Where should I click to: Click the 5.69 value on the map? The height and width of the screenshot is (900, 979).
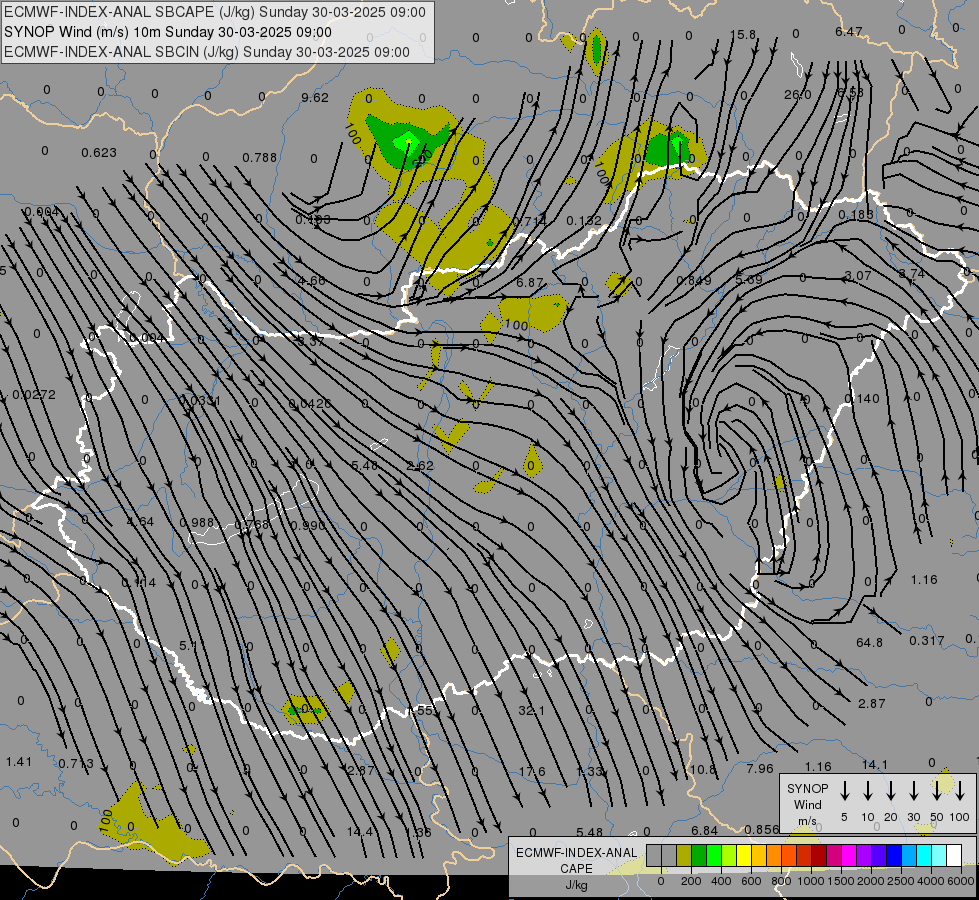coord(749,279)
